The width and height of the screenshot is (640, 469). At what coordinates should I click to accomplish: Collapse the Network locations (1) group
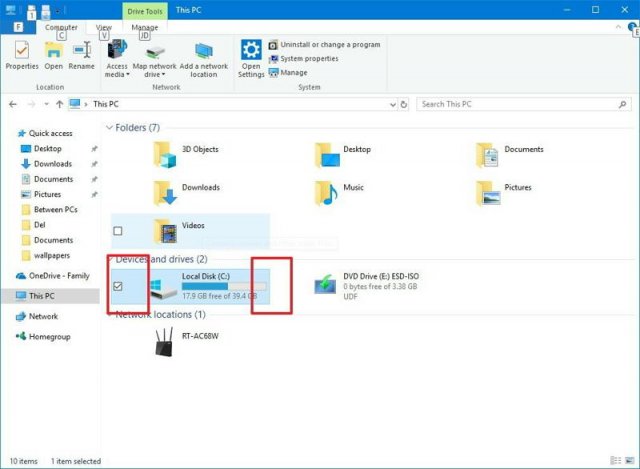tap(110, 315)
